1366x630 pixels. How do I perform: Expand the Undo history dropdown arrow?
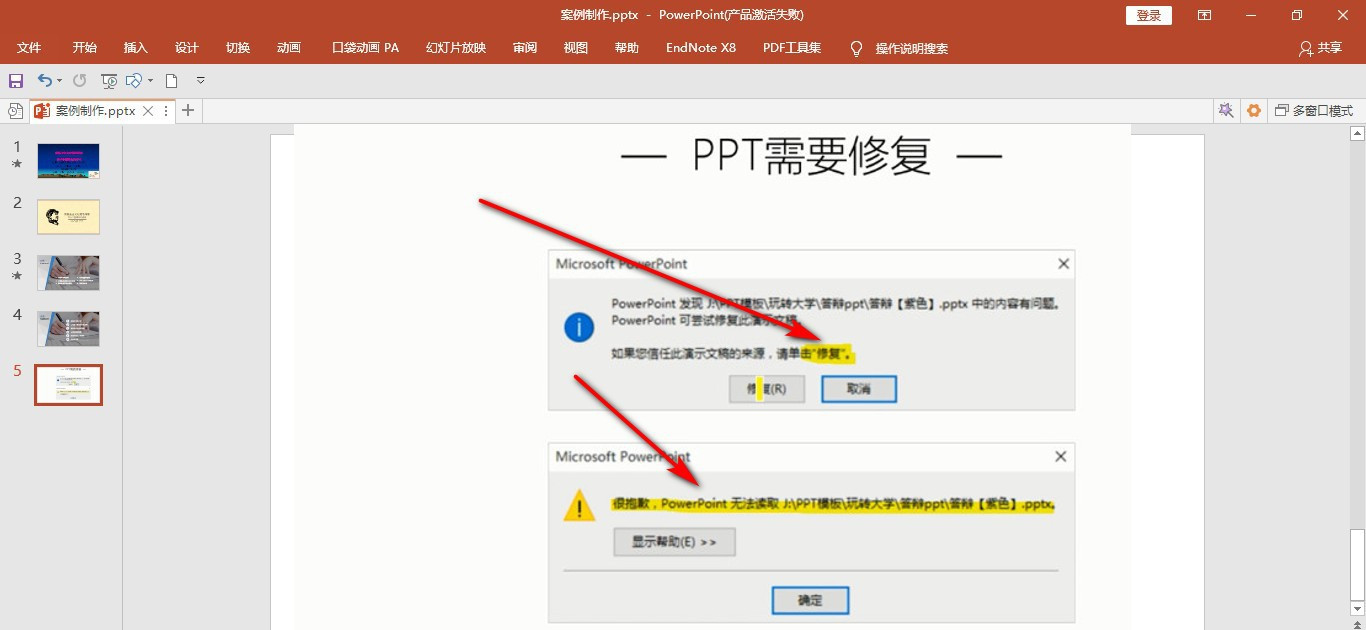point(59,81)
